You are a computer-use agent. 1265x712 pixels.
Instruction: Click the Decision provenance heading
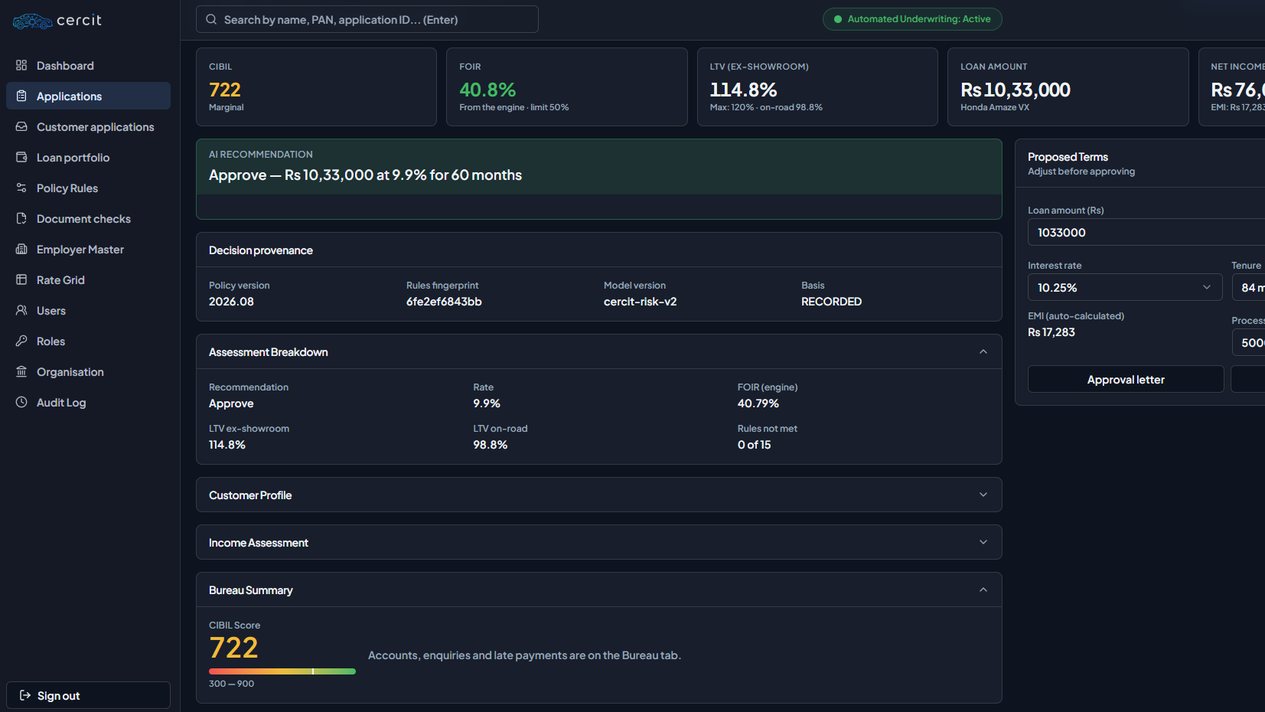[261, 250]
